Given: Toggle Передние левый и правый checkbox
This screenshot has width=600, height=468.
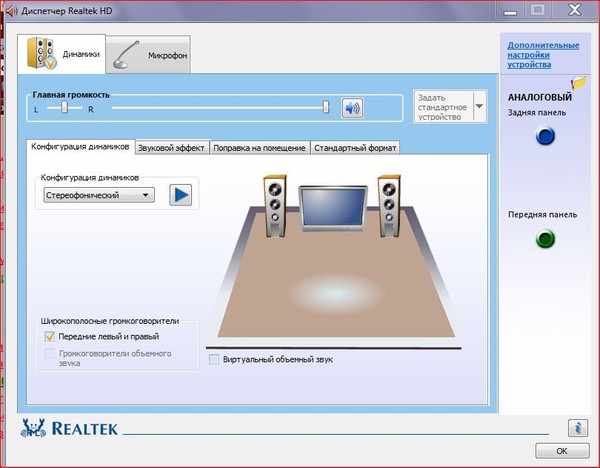Looking at the screenshot, I should [x=50, y=336].
